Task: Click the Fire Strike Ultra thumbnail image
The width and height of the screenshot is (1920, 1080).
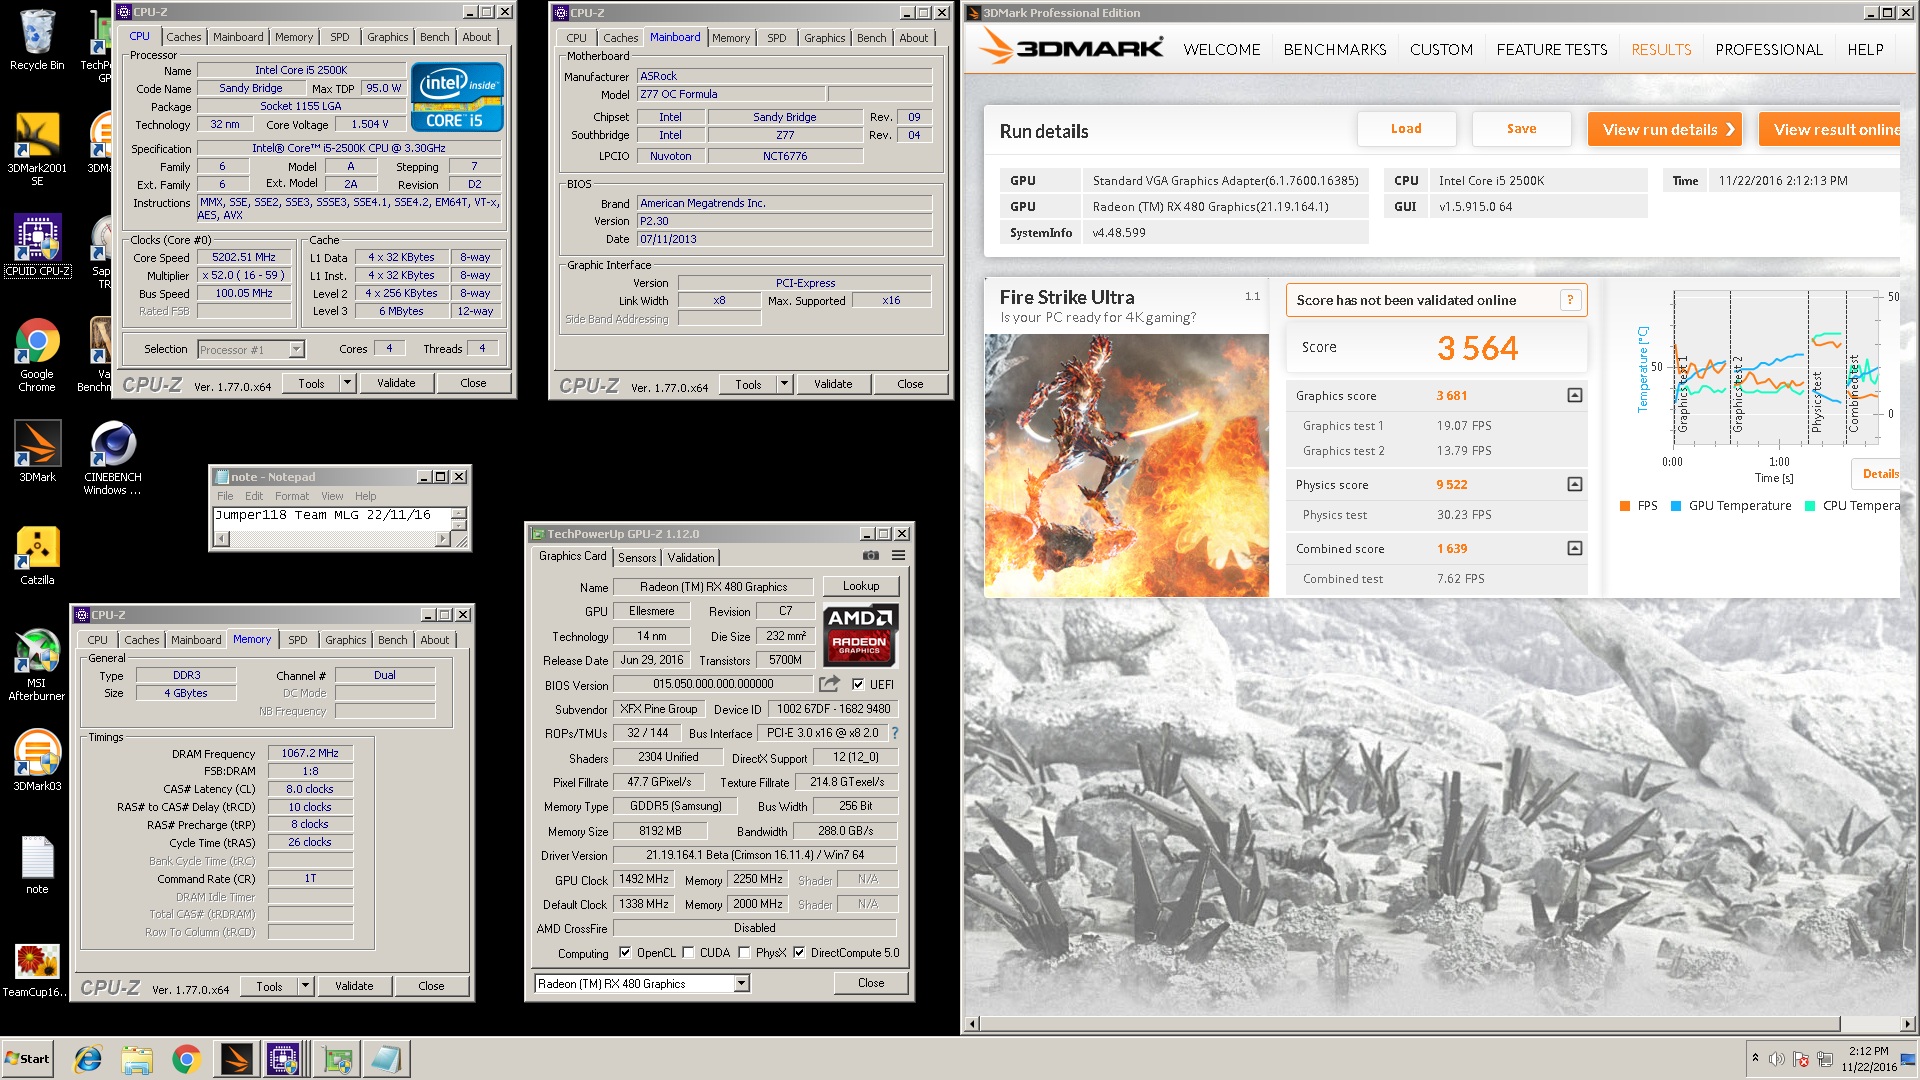Action: [1127, 465]
